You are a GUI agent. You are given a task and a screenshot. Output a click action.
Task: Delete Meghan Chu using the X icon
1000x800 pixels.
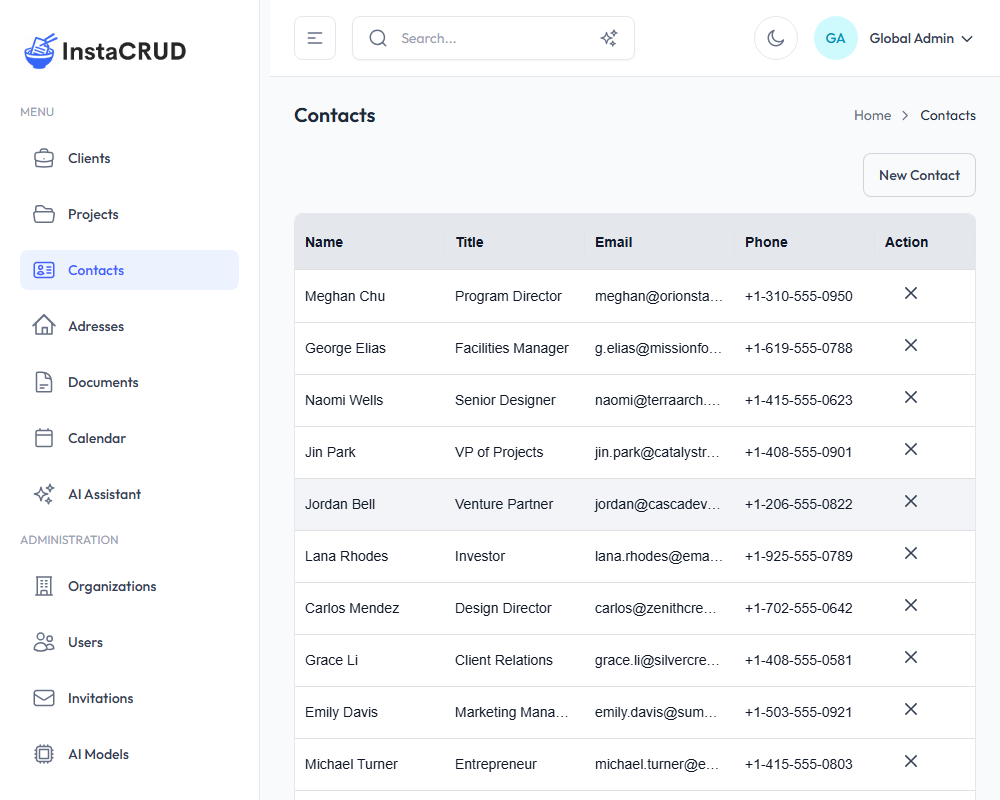click(x=910, y=293)
